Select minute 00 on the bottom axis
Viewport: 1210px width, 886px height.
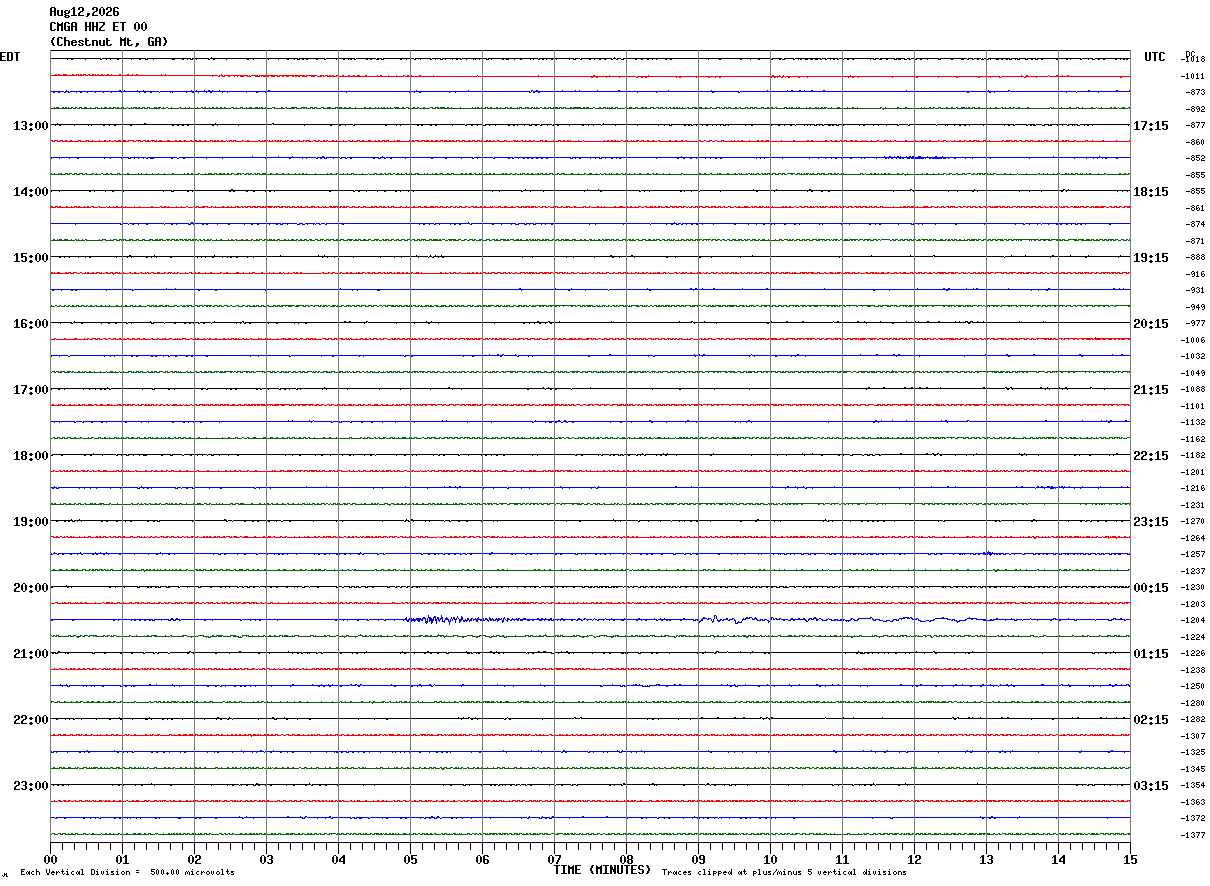tap(50, 859)
